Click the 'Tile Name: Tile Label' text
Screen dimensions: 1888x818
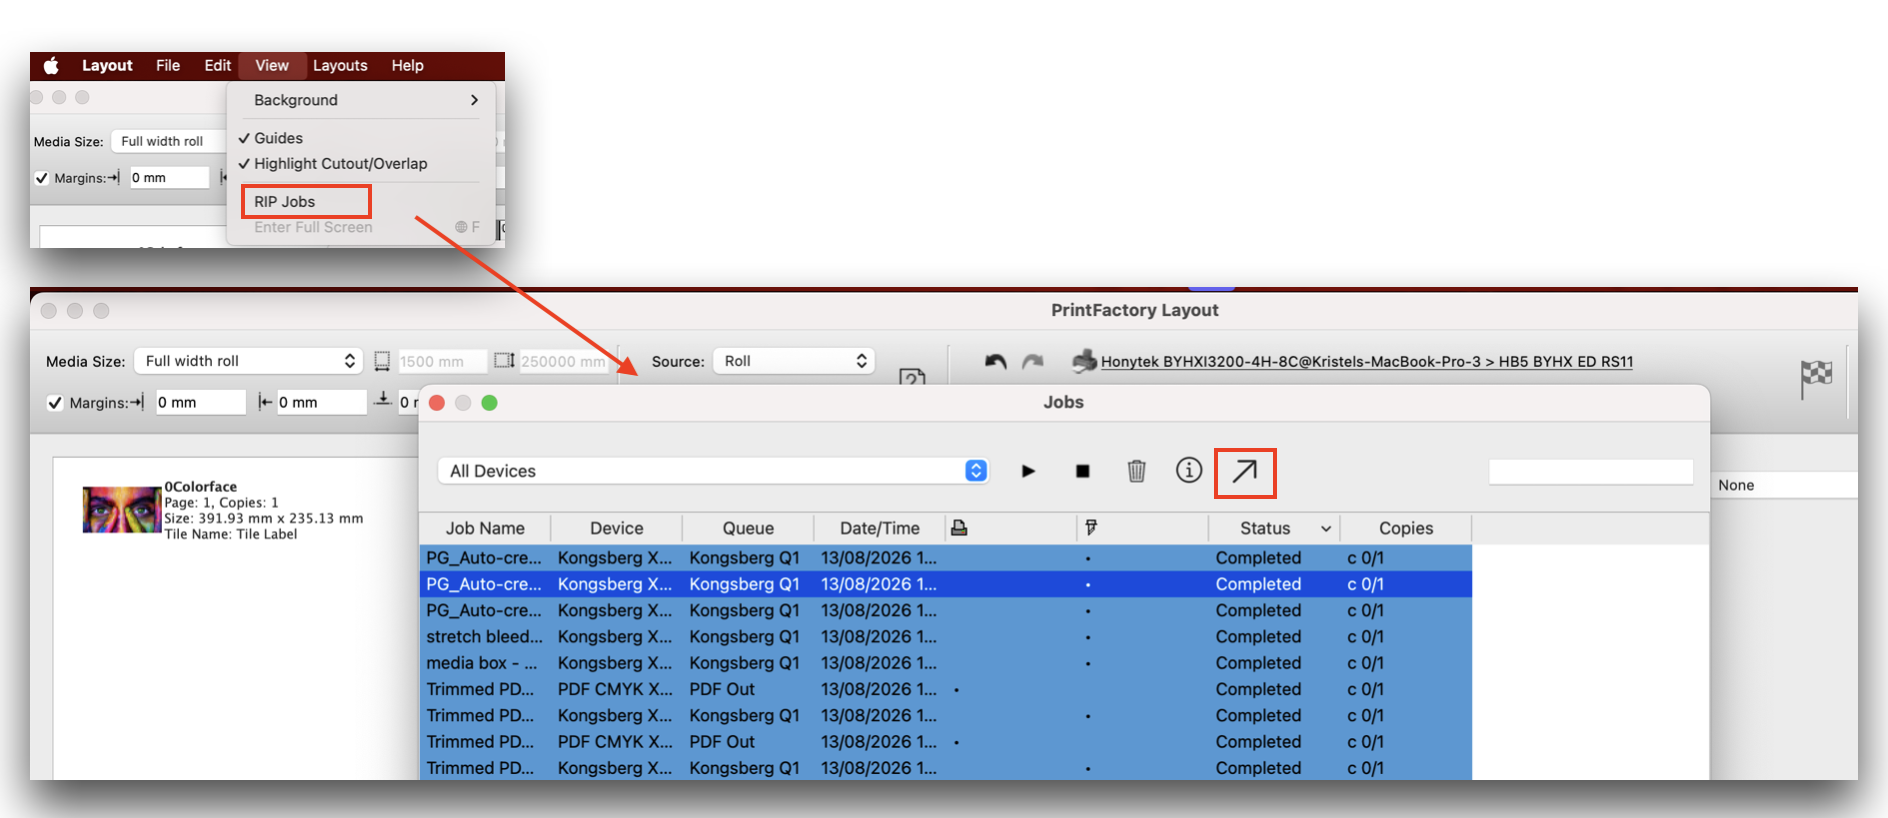pyautogui.click(x=231, y=534)
